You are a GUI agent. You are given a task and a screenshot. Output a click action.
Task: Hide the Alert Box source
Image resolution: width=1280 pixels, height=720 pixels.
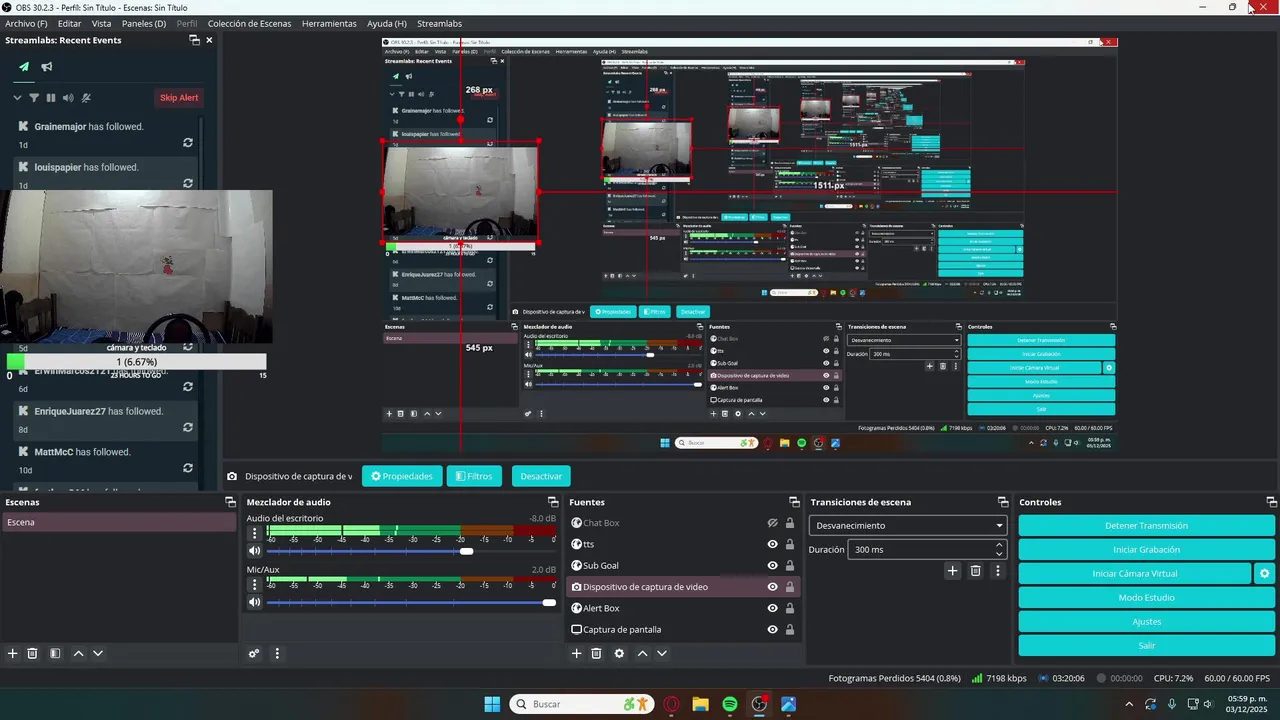tap(772, 608)
